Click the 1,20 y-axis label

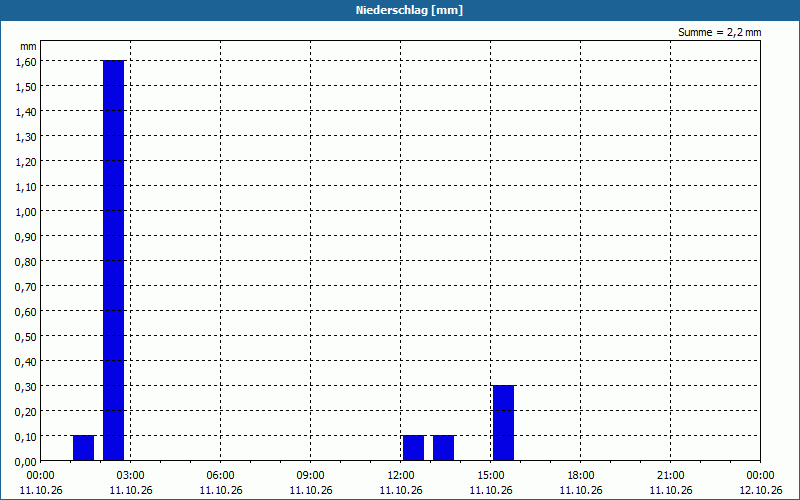(x=26, y=162)
